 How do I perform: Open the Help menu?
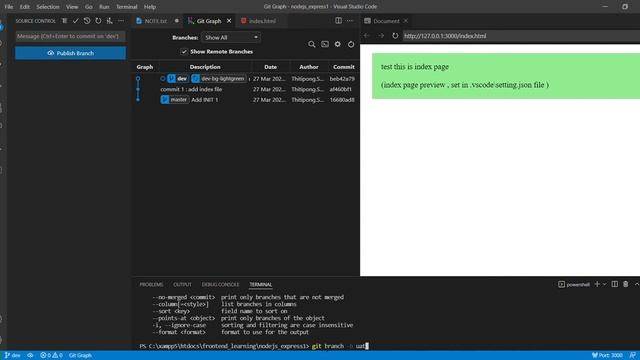(150, 7)
